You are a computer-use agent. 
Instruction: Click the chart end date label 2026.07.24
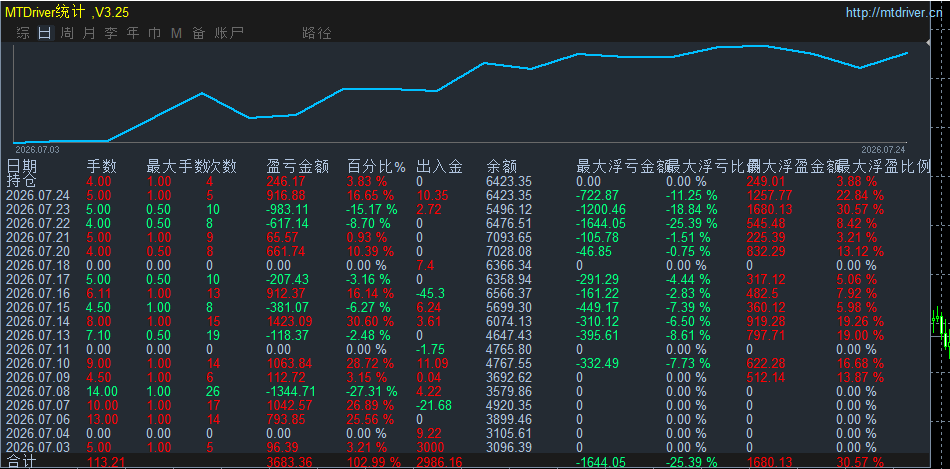(x=883, y=148)
